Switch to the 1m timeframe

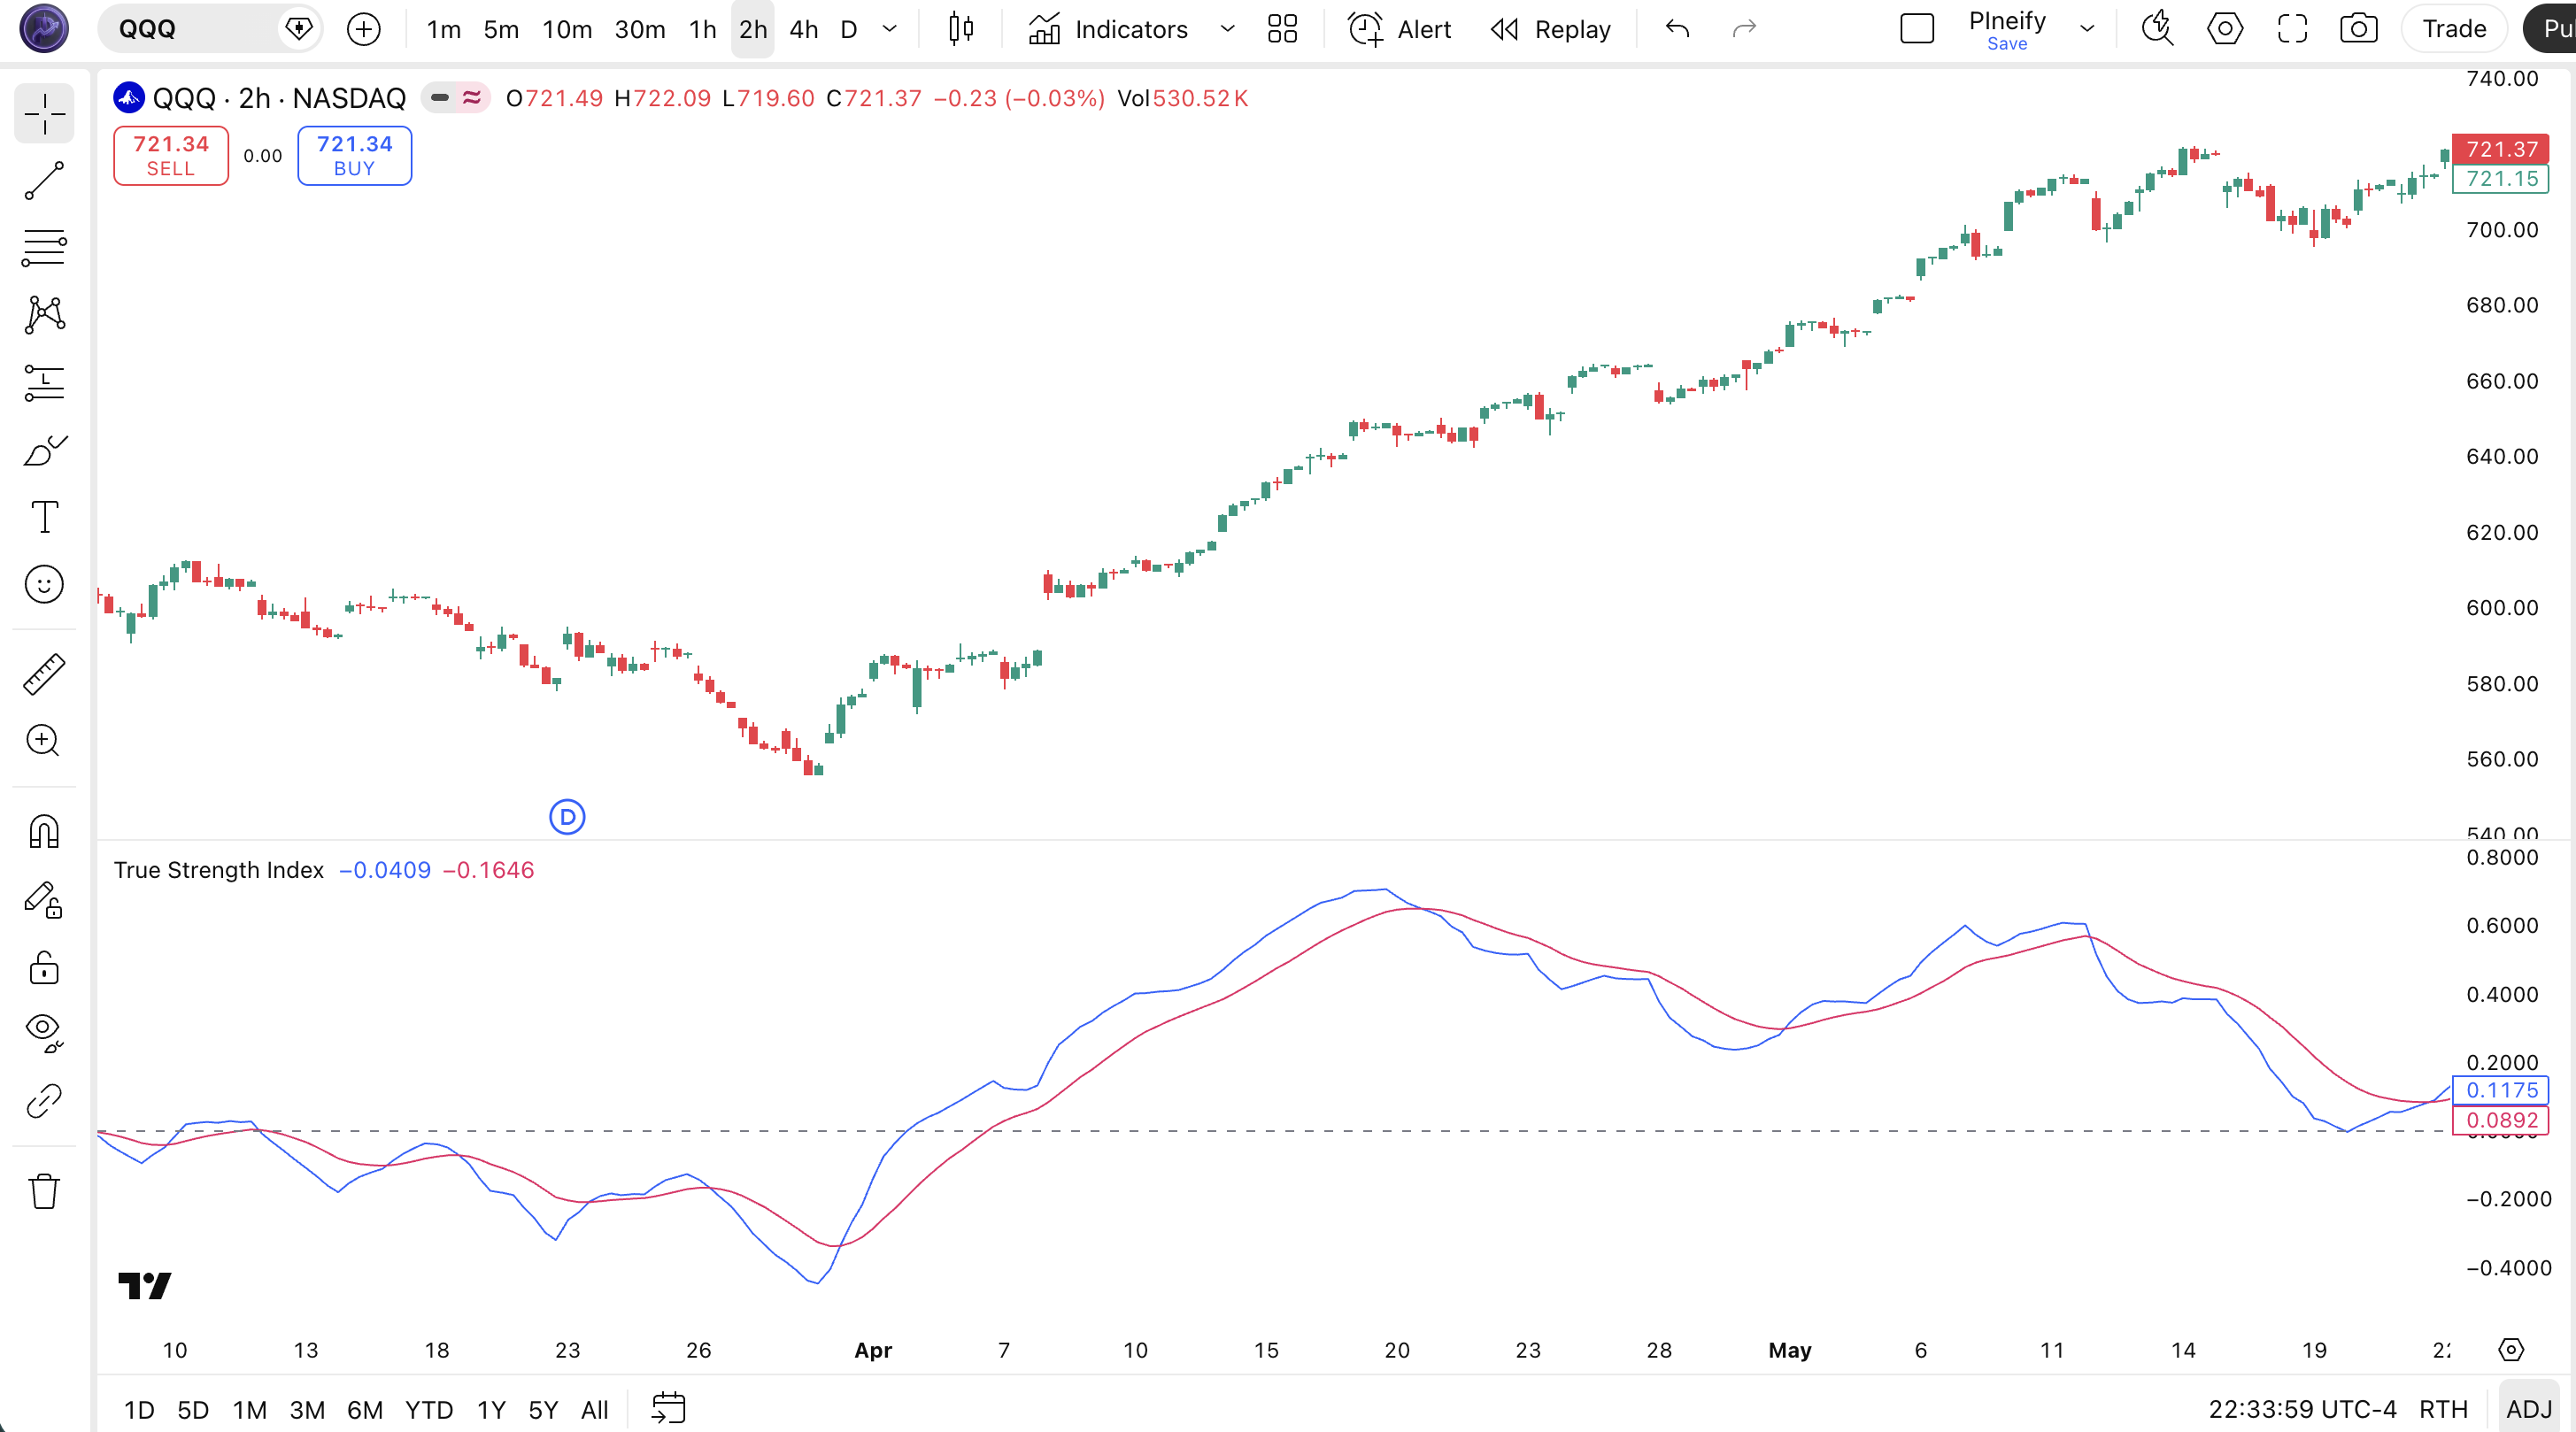444,29
